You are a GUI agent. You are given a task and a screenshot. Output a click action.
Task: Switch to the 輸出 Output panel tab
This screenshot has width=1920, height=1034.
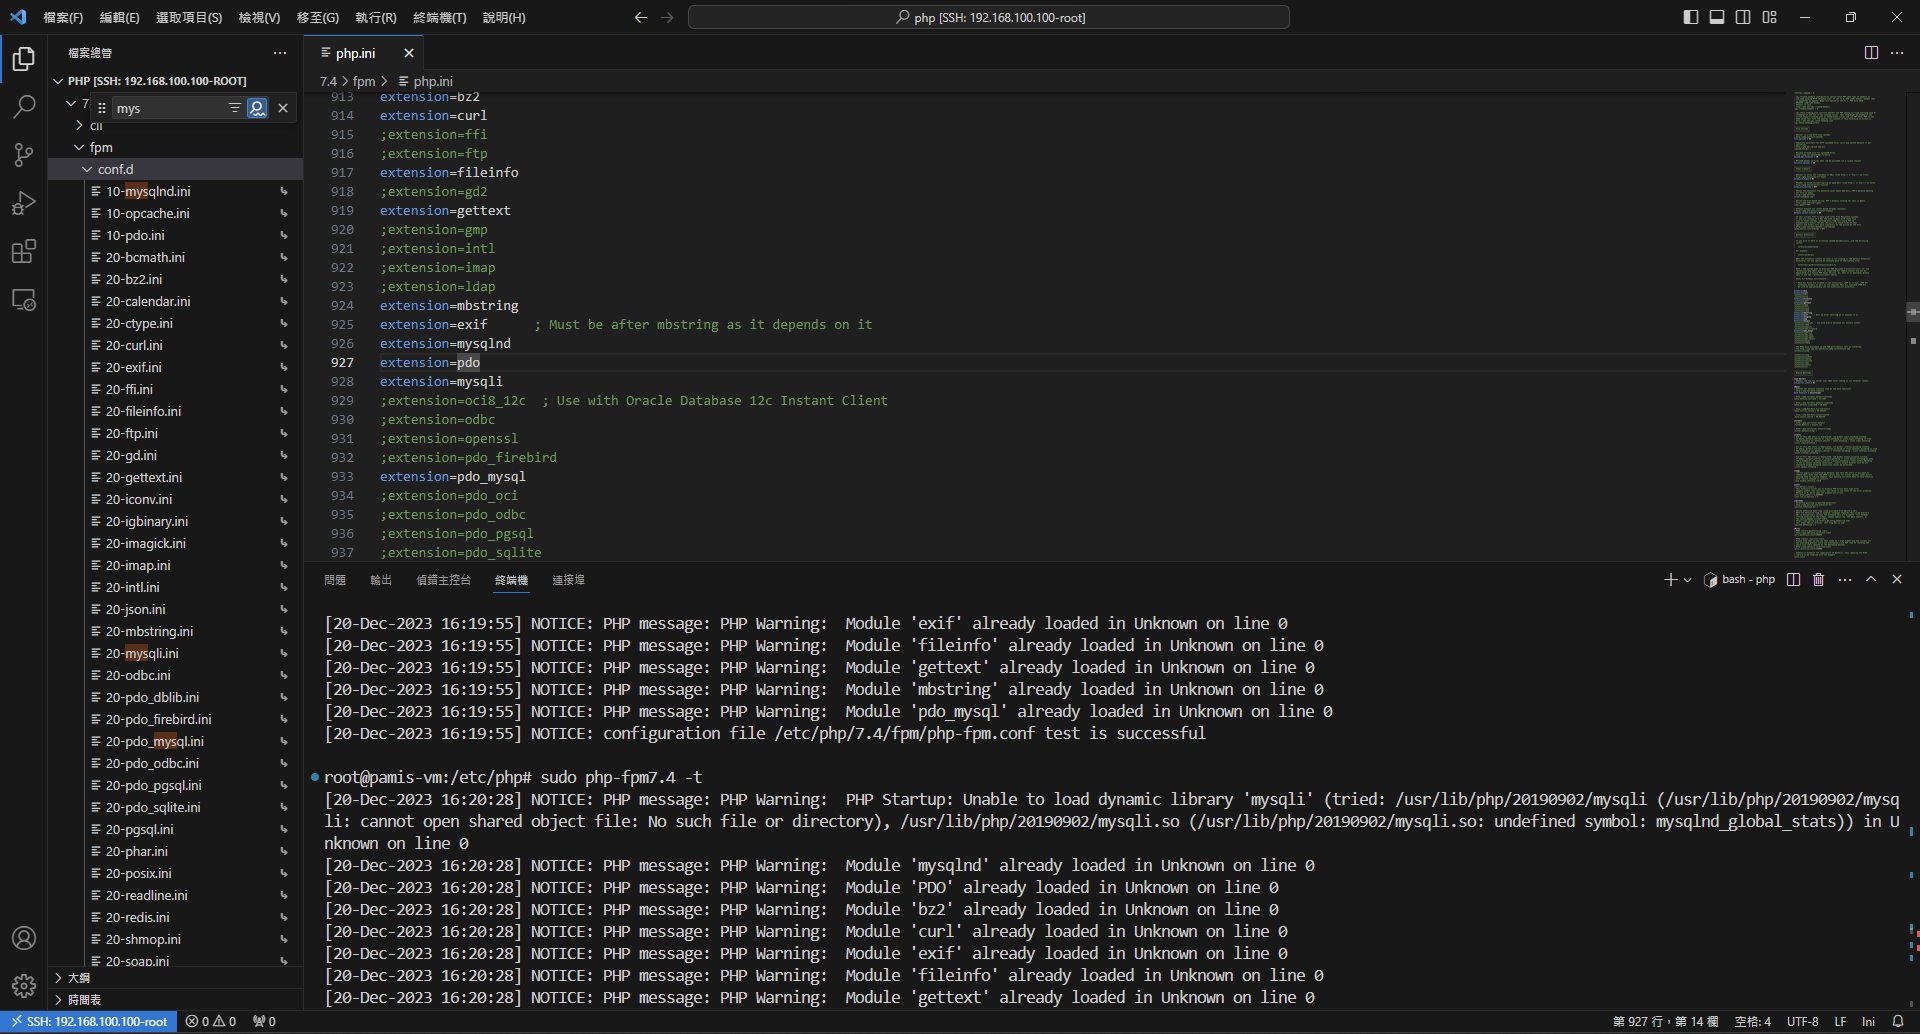[x=381, y=580]
